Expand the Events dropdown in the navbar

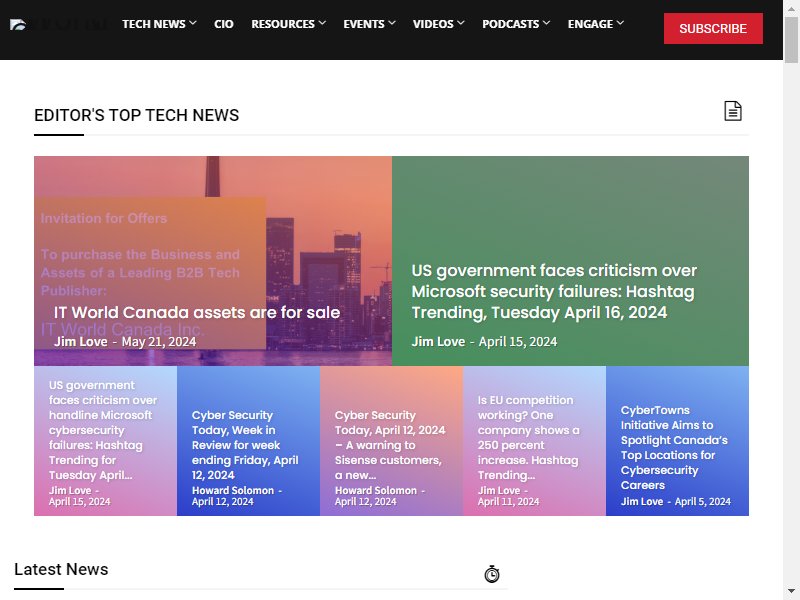pyautogui.click(x=369, y=24)
